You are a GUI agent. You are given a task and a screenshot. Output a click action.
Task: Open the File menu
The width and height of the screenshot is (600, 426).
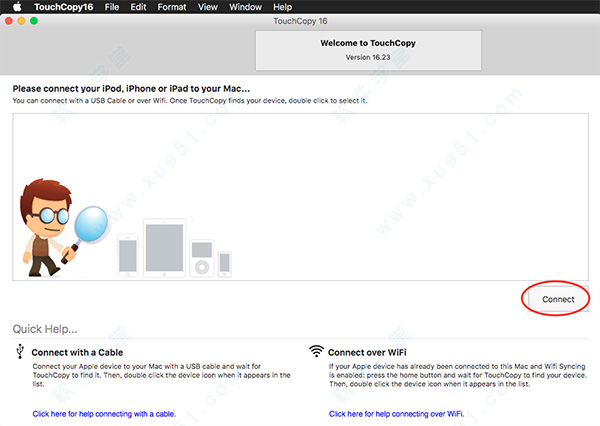coord(112,7)
